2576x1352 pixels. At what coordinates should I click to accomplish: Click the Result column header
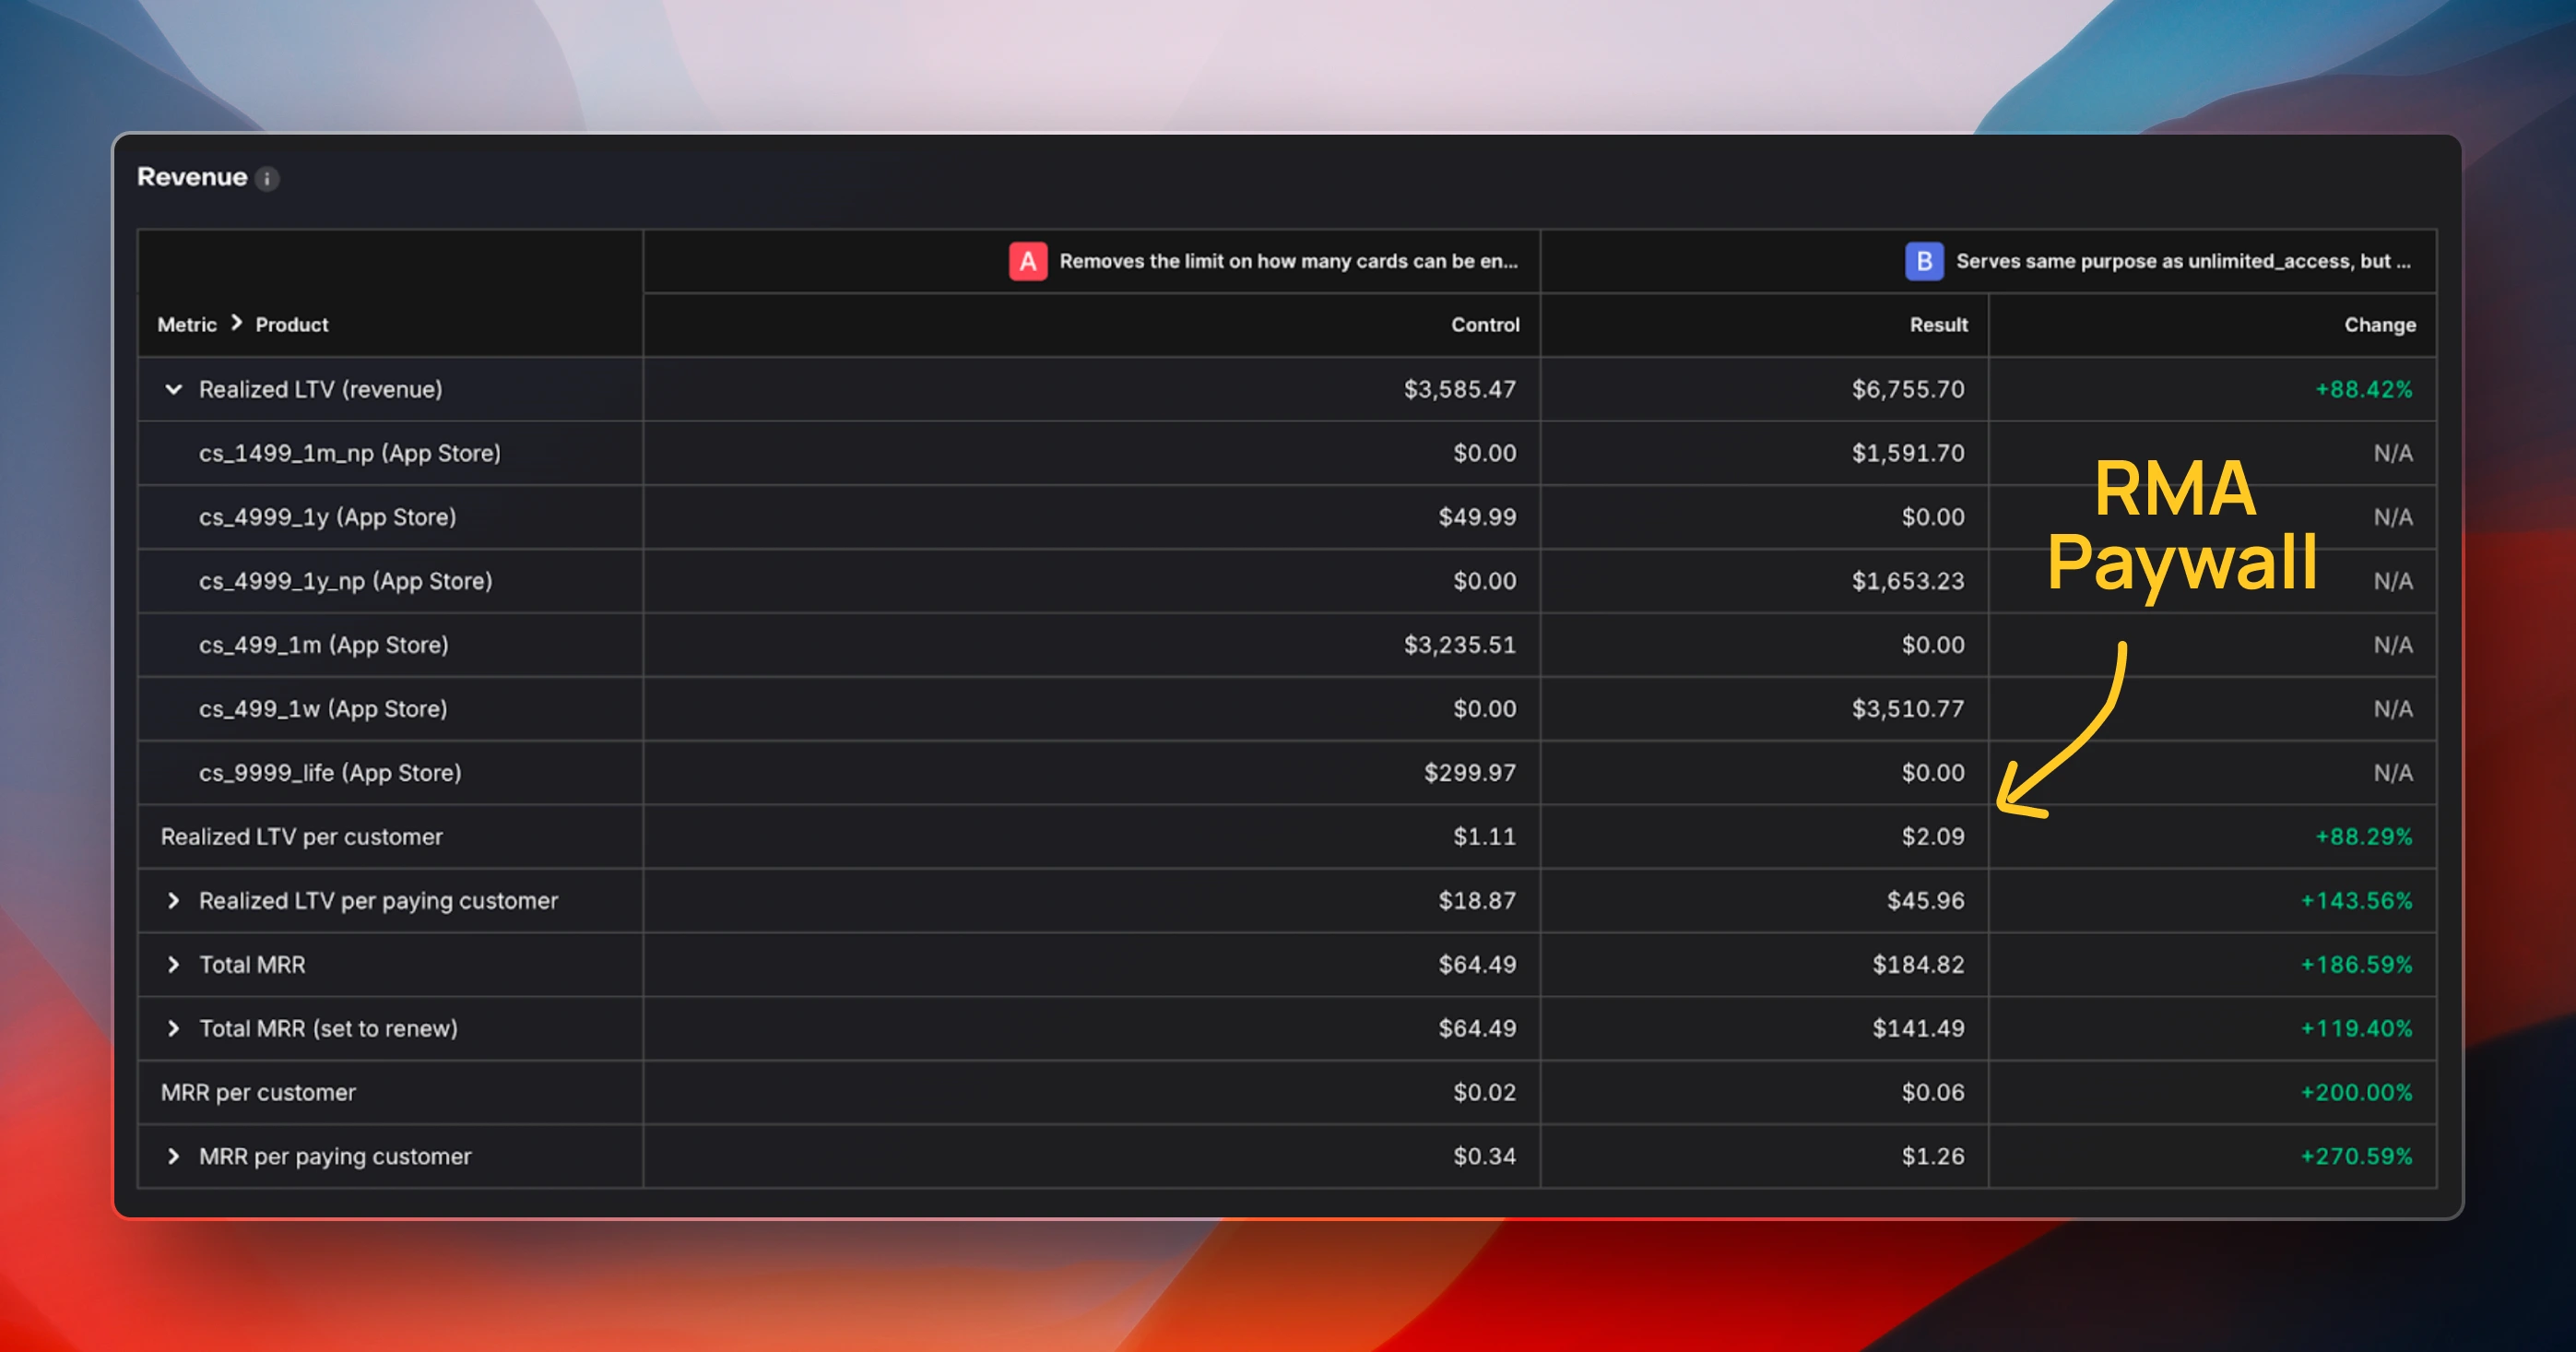[x=1937, y=325]
